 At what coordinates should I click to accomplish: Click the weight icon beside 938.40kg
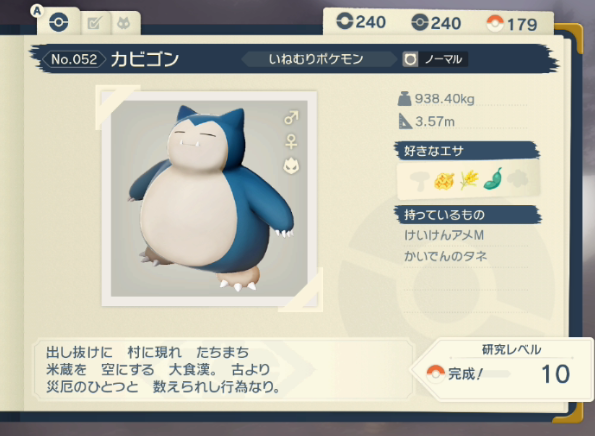point(405,99)
